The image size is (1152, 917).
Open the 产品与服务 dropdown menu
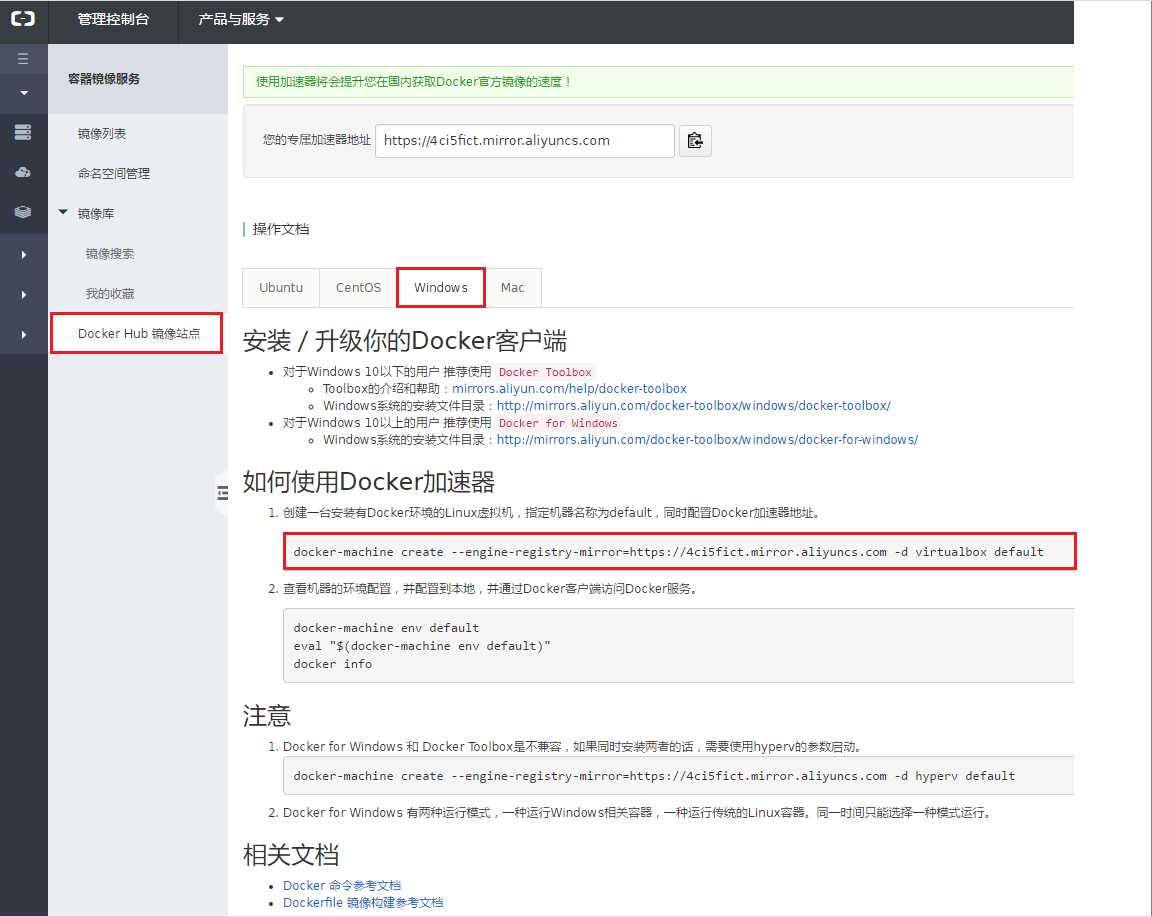[x=240, y=19]
